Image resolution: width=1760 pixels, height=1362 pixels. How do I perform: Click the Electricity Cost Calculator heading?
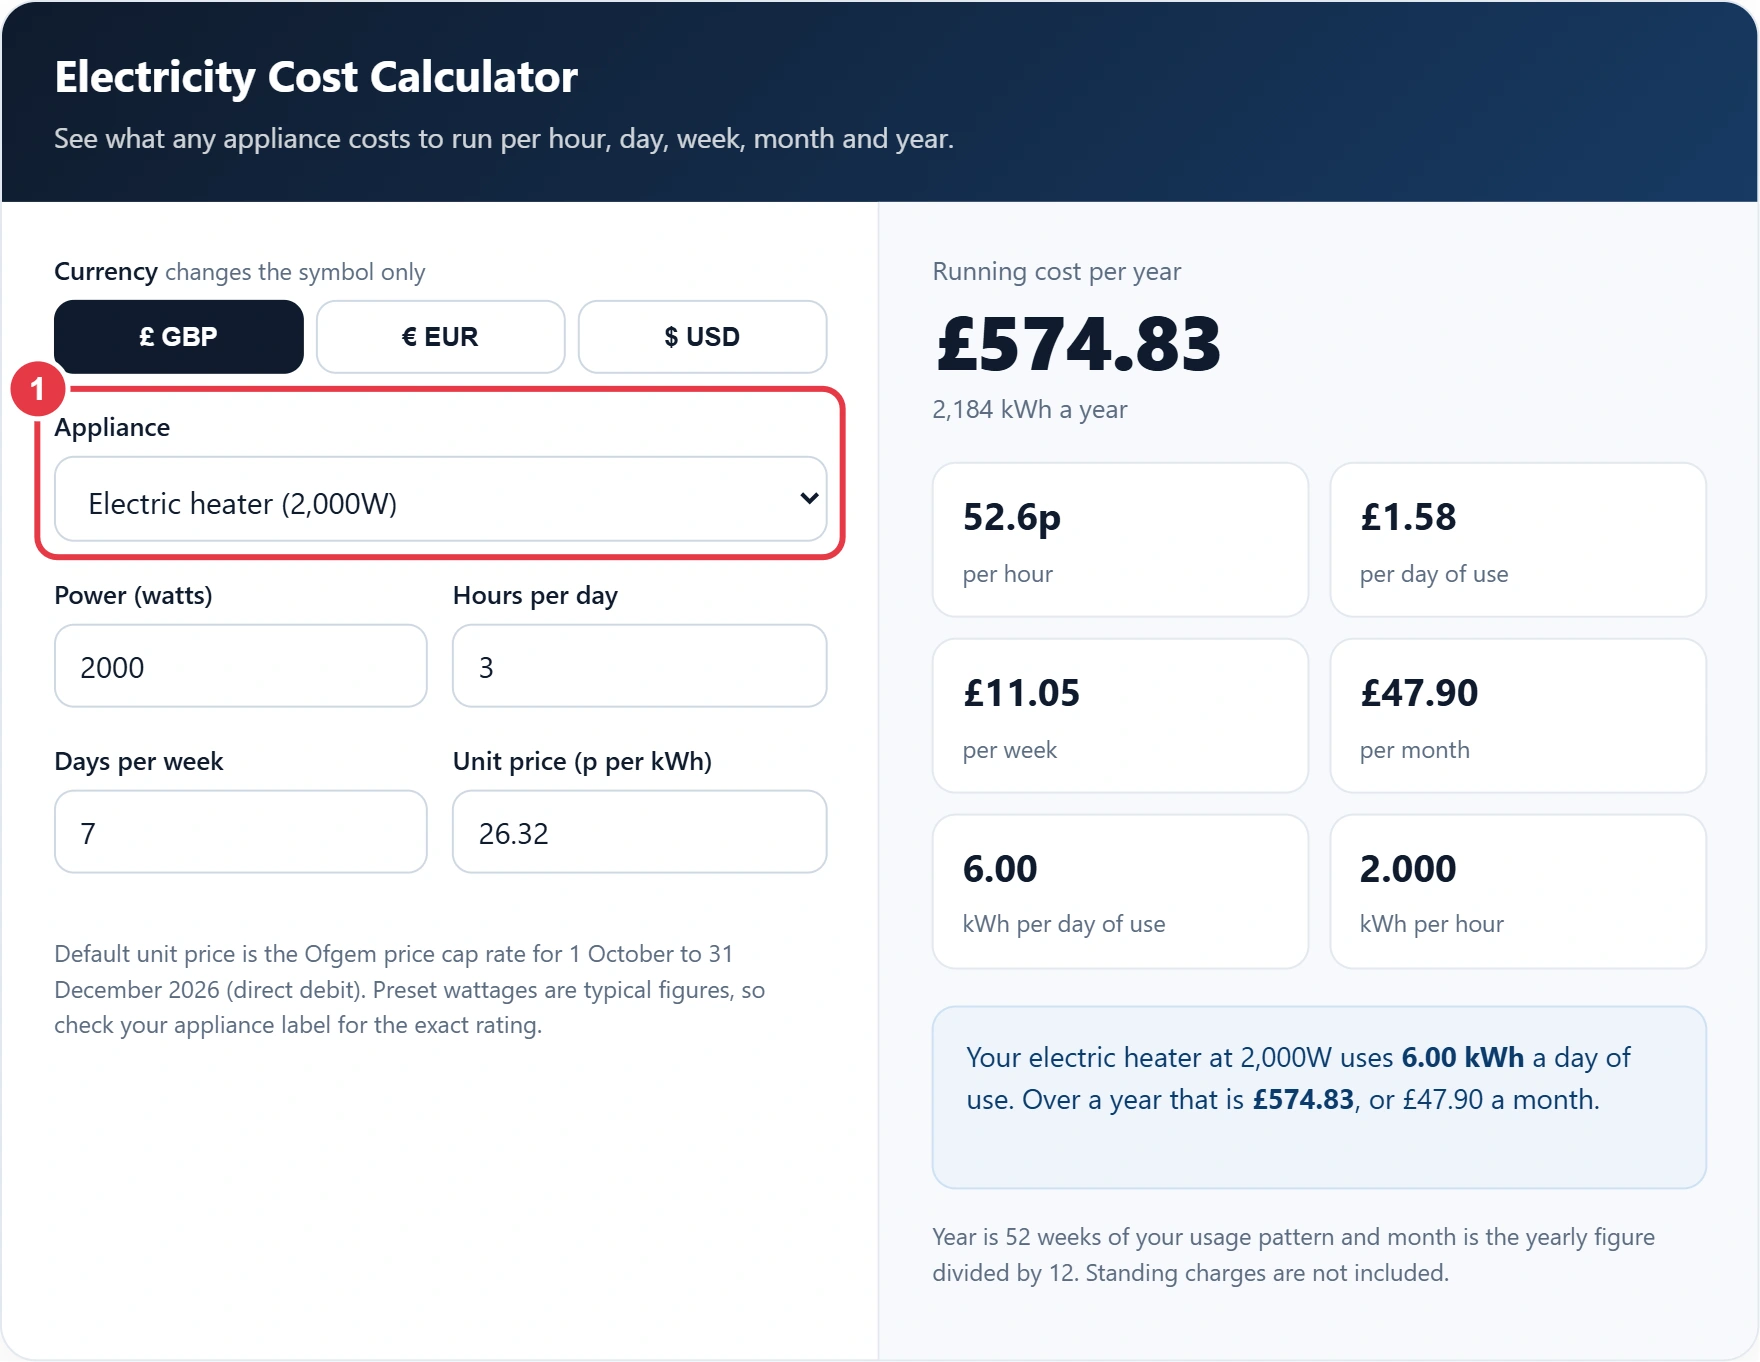(x=316, y=77)
